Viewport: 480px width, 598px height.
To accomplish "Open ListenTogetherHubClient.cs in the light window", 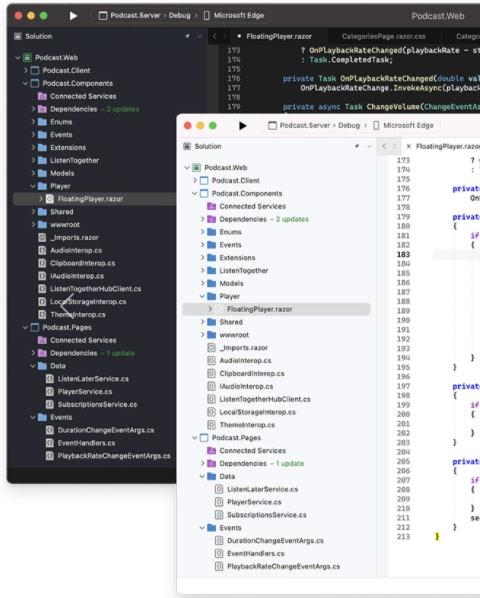I will click(265, 399).
